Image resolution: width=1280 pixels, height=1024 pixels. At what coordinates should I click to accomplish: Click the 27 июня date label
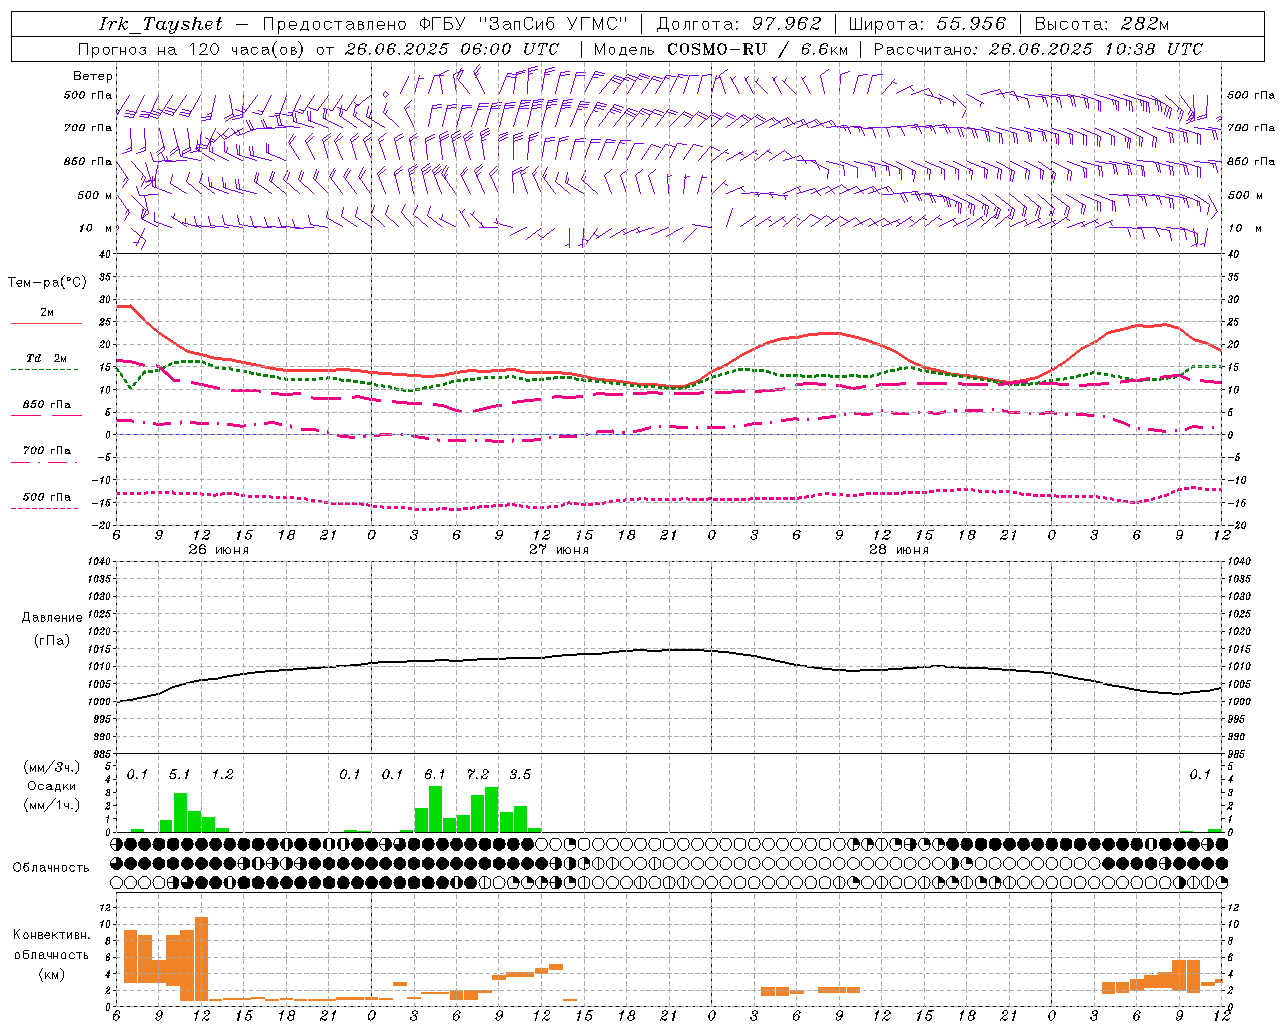(x=559, y=550)
